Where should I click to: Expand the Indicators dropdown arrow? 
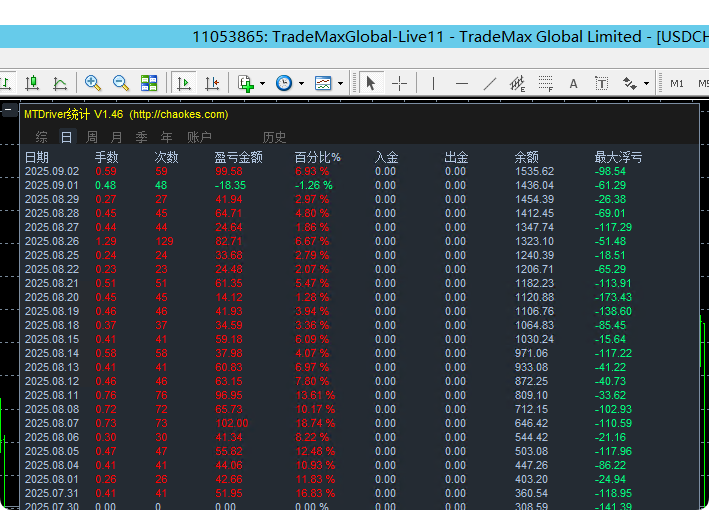[x=262, y=84]
